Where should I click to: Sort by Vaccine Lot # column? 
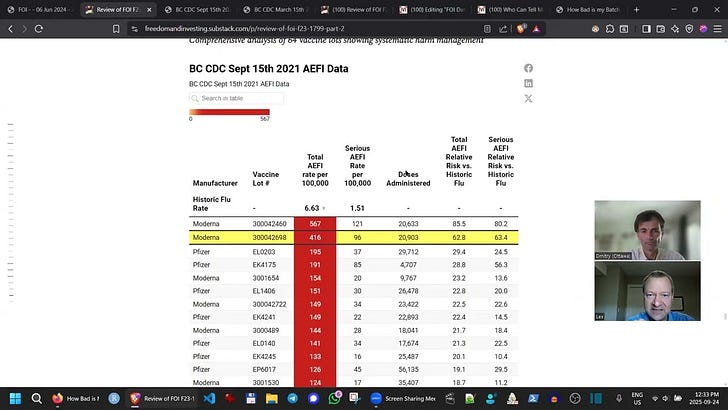click(266, 179)
